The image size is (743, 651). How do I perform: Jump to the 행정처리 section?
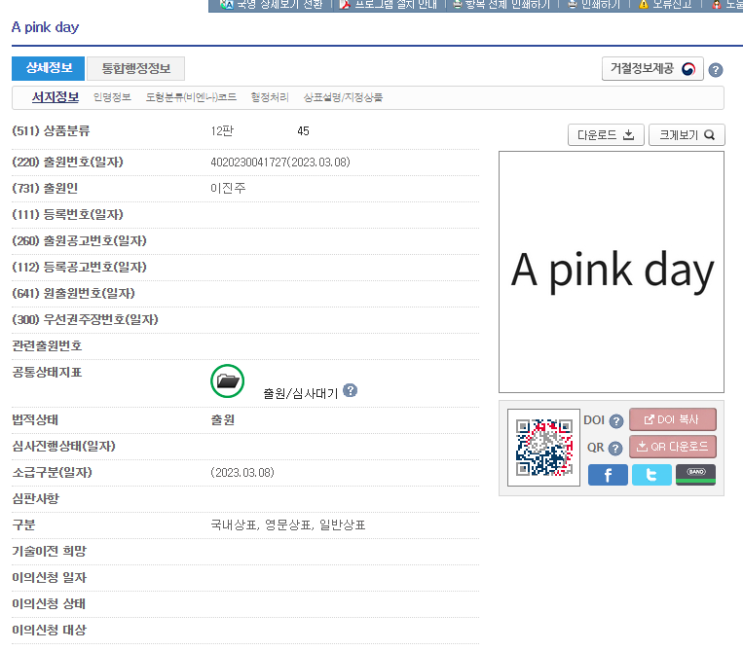click(270, 97)
